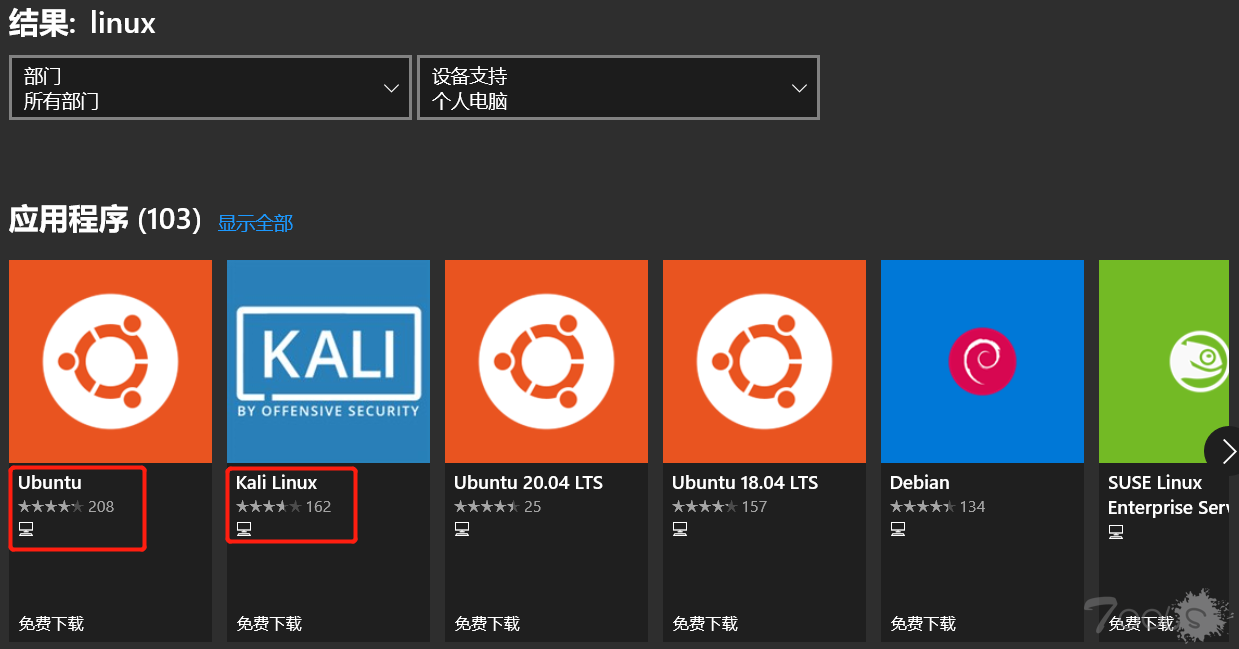Click 免费下载 under Ubuntu 20.04 LTS
This screenshot has width=1239, height=649.
(x=487, y=624)
